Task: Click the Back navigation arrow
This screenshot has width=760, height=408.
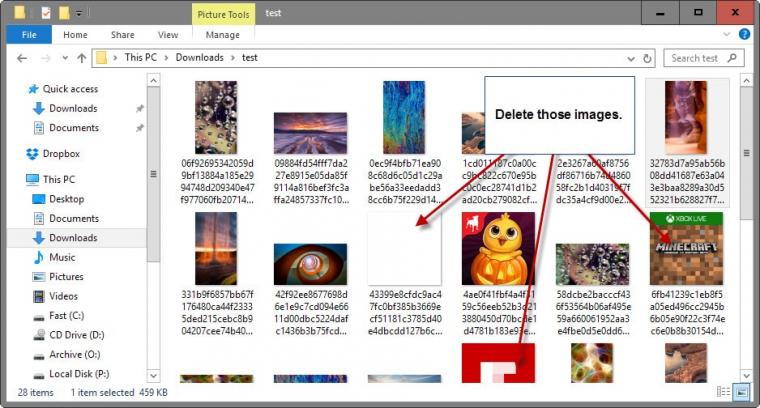Action: [x=22, y=58]
